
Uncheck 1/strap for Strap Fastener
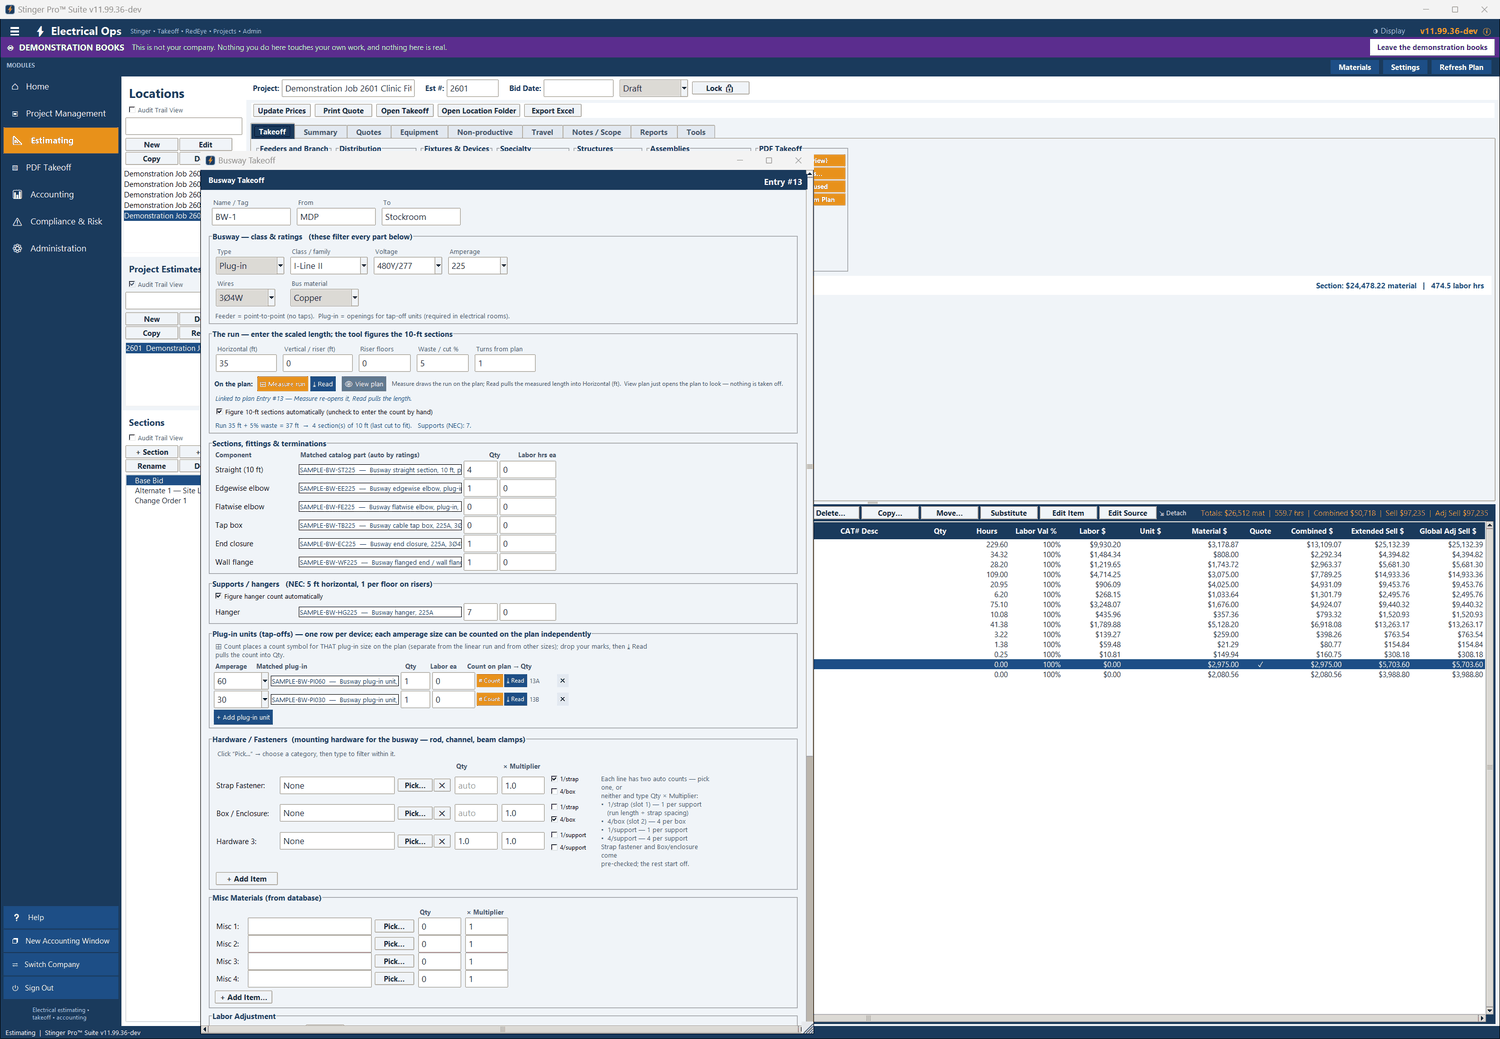554,779
